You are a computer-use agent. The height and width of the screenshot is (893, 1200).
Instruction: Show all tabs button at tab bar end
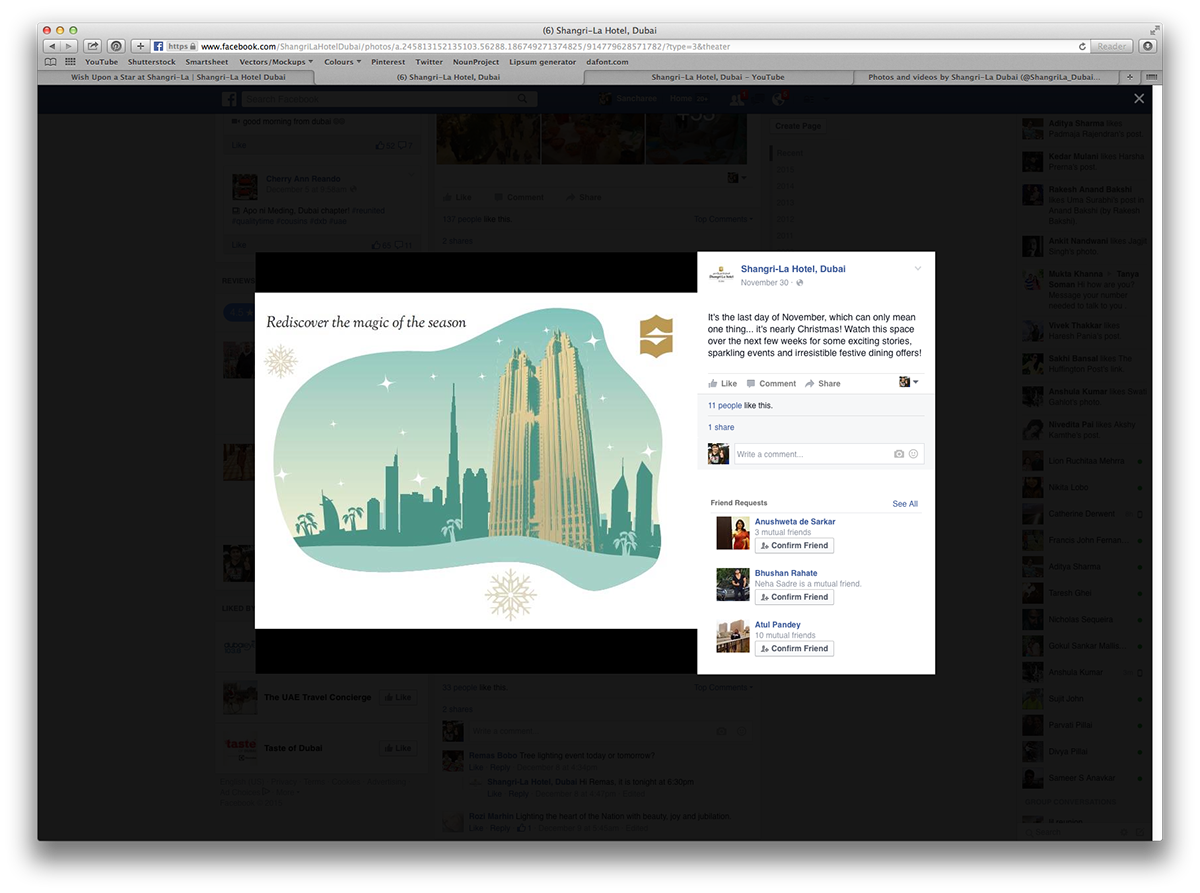tap(1150, 77)
